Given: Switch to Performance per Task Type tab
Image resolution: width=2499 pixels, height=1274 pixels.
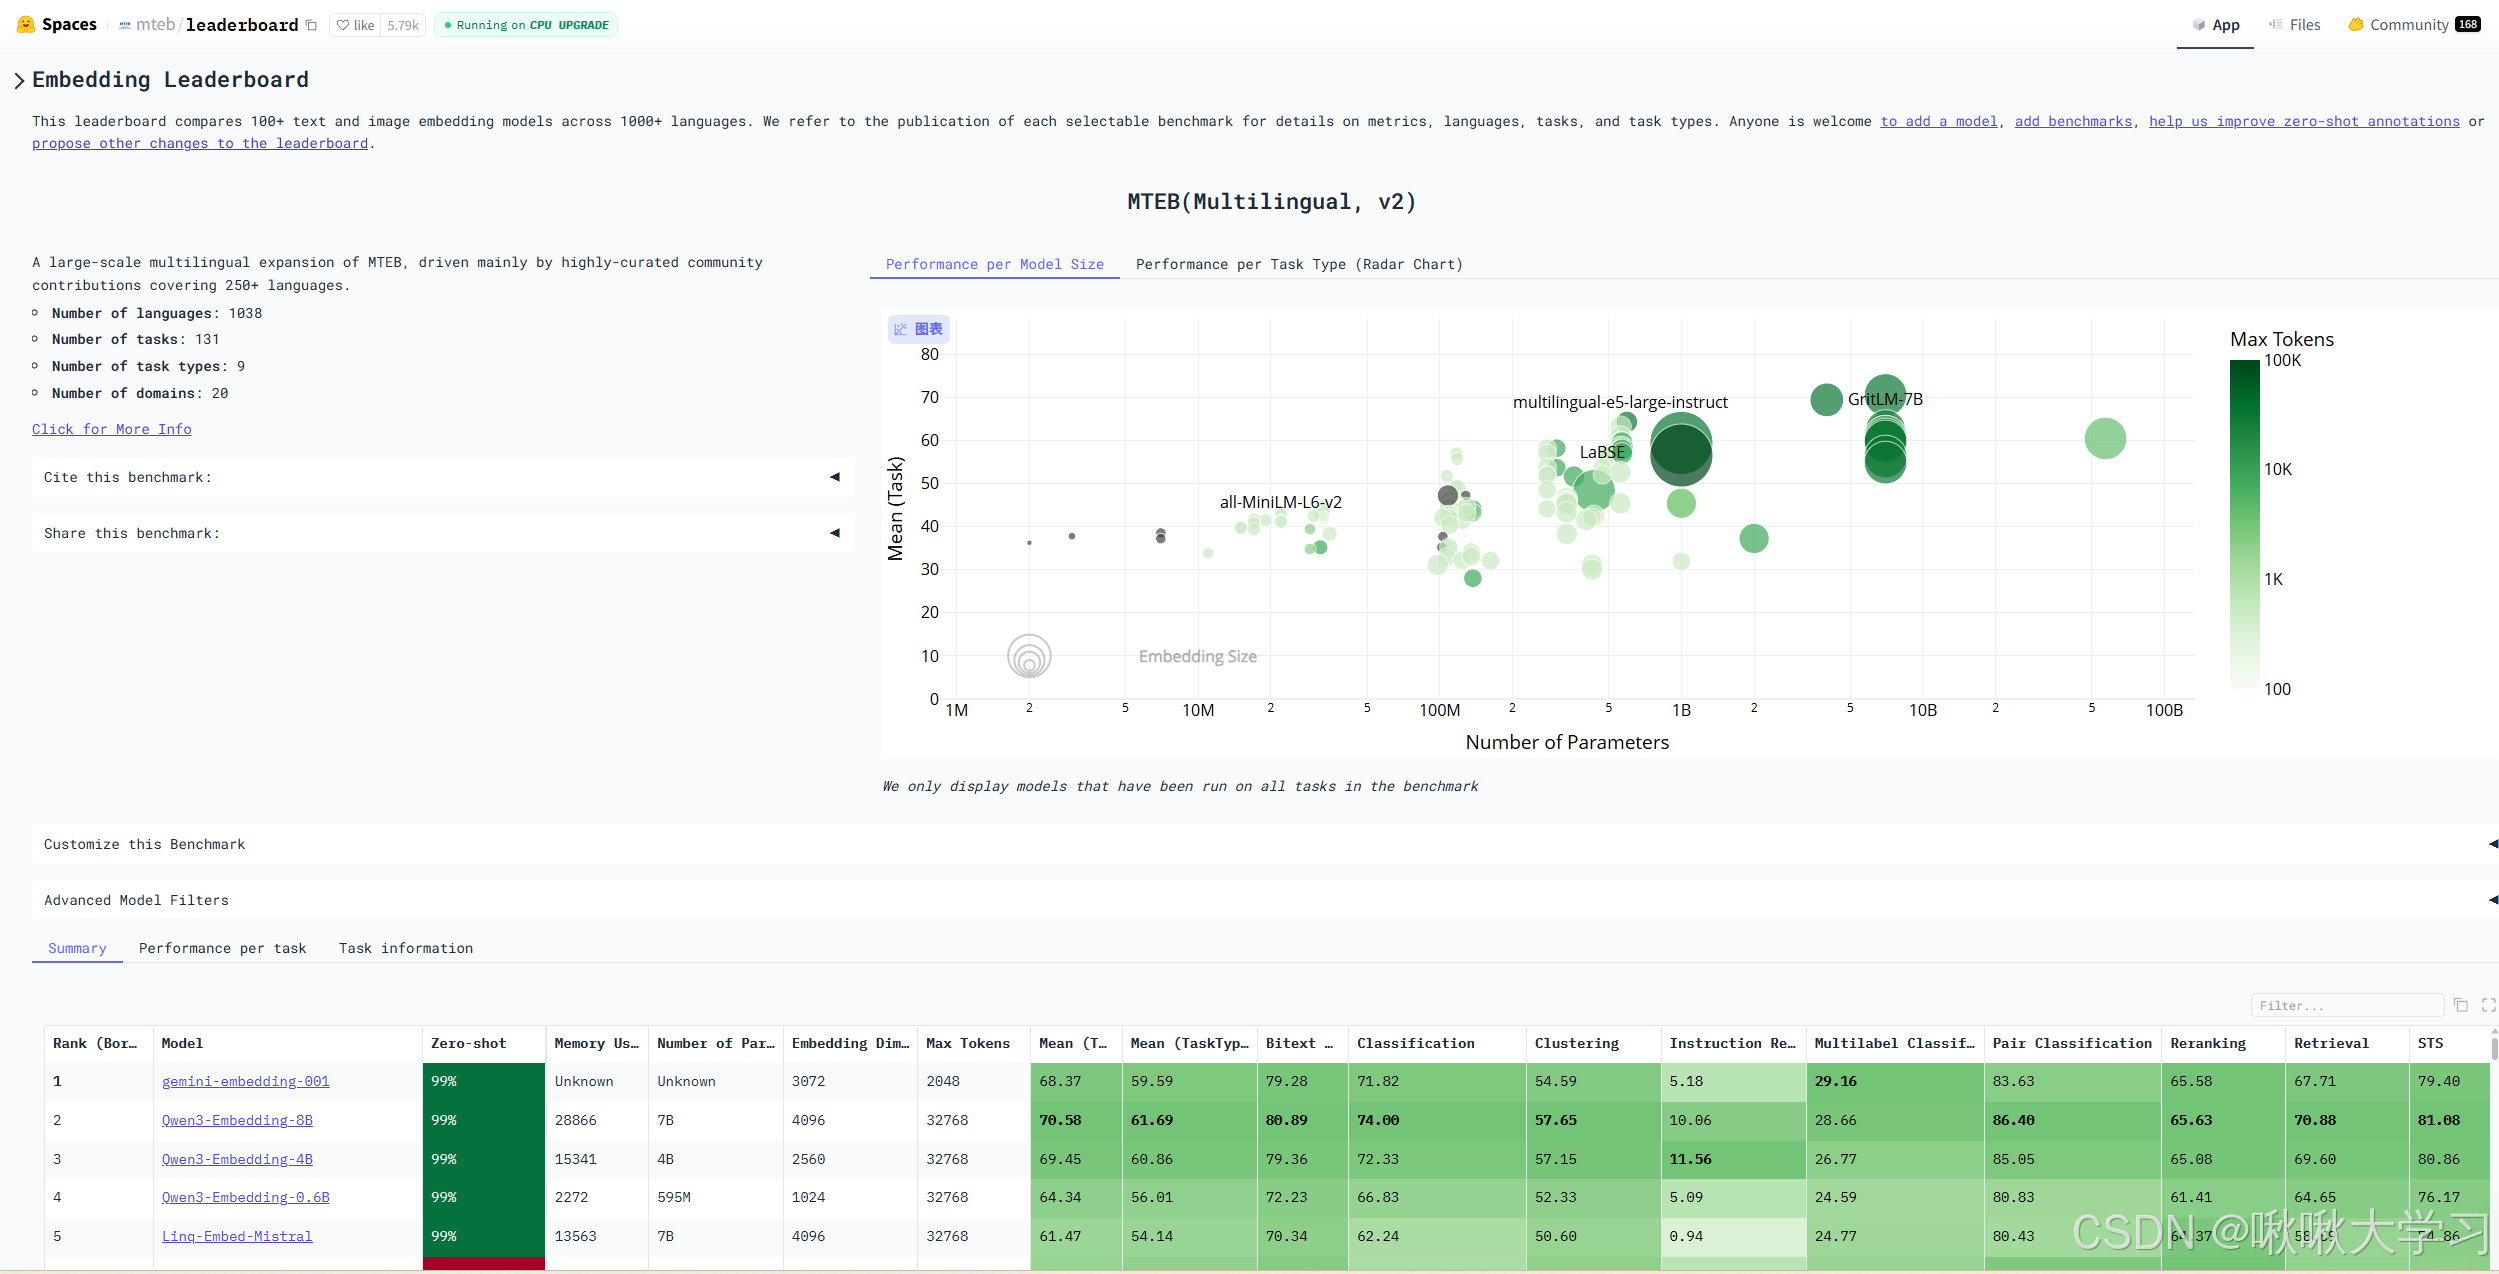Looking at the screenshot, I should tap(1298, 264).
